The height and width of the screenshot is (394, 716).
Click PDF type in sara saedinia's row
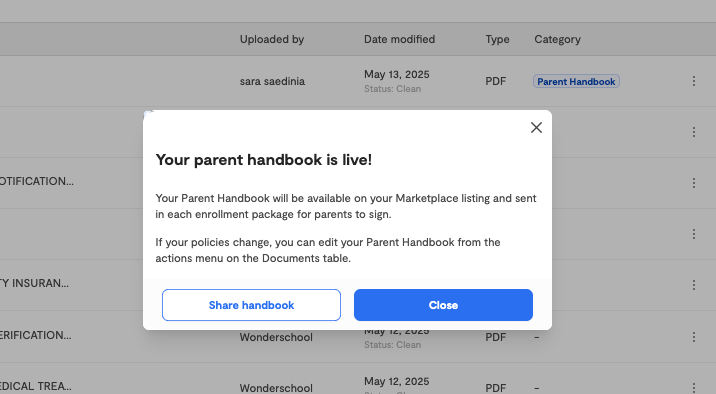(x=495, y=81)
